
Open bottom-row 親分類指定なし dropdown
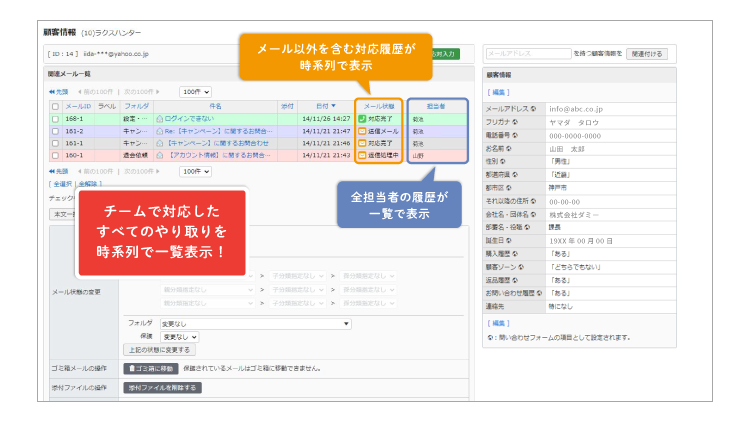(x=207, y=303)
